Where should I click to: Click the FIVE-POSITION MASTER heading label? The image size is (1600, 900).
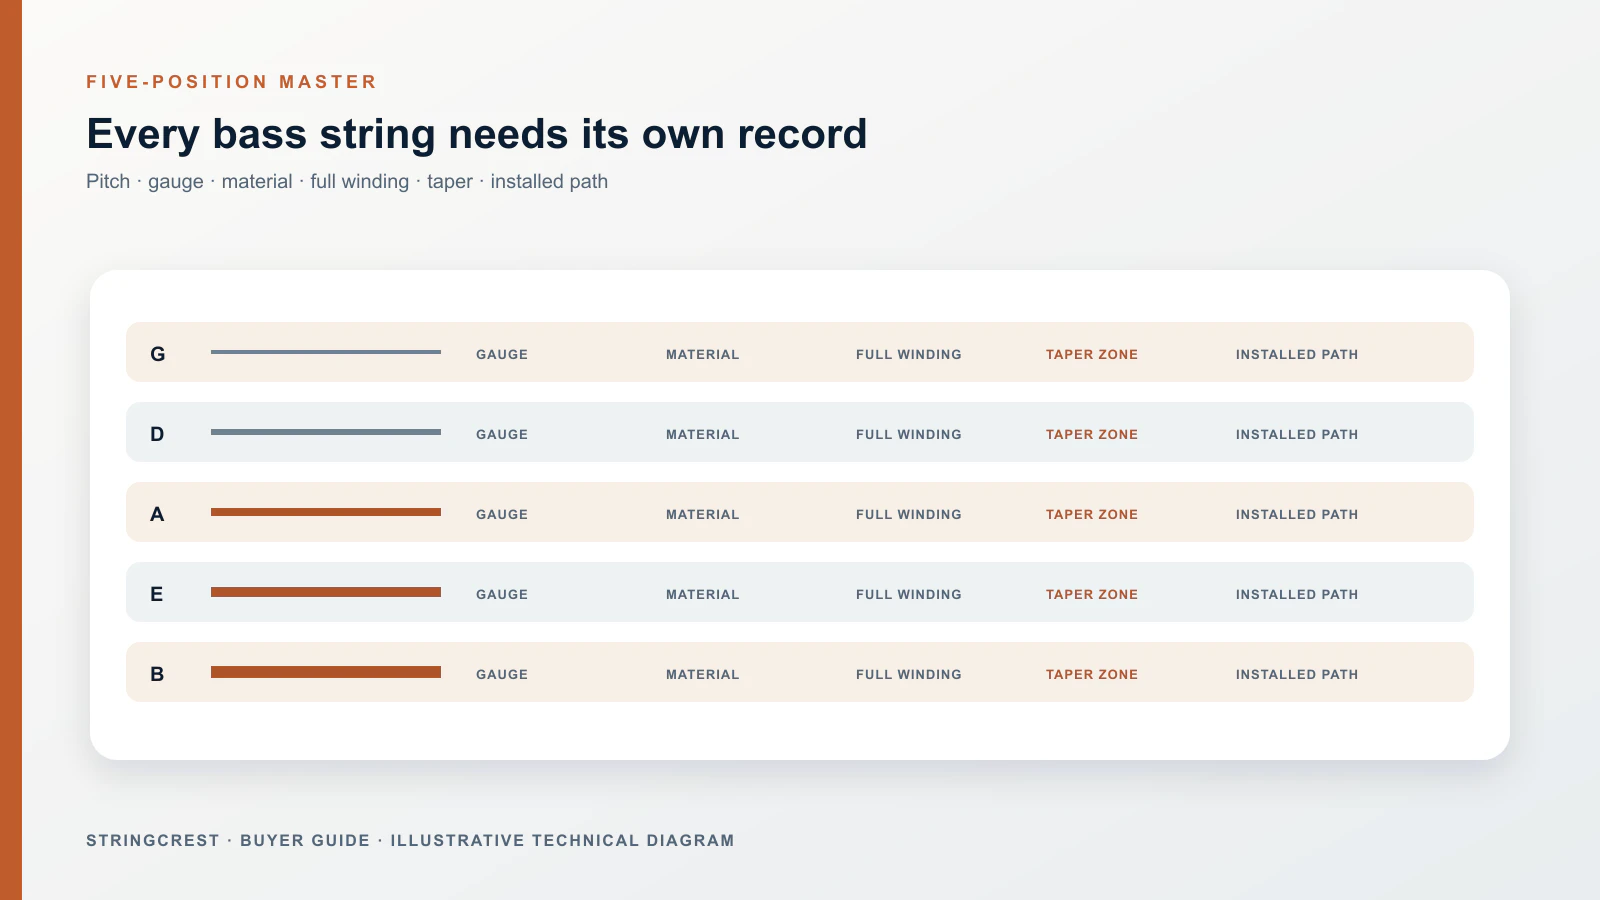231,82
